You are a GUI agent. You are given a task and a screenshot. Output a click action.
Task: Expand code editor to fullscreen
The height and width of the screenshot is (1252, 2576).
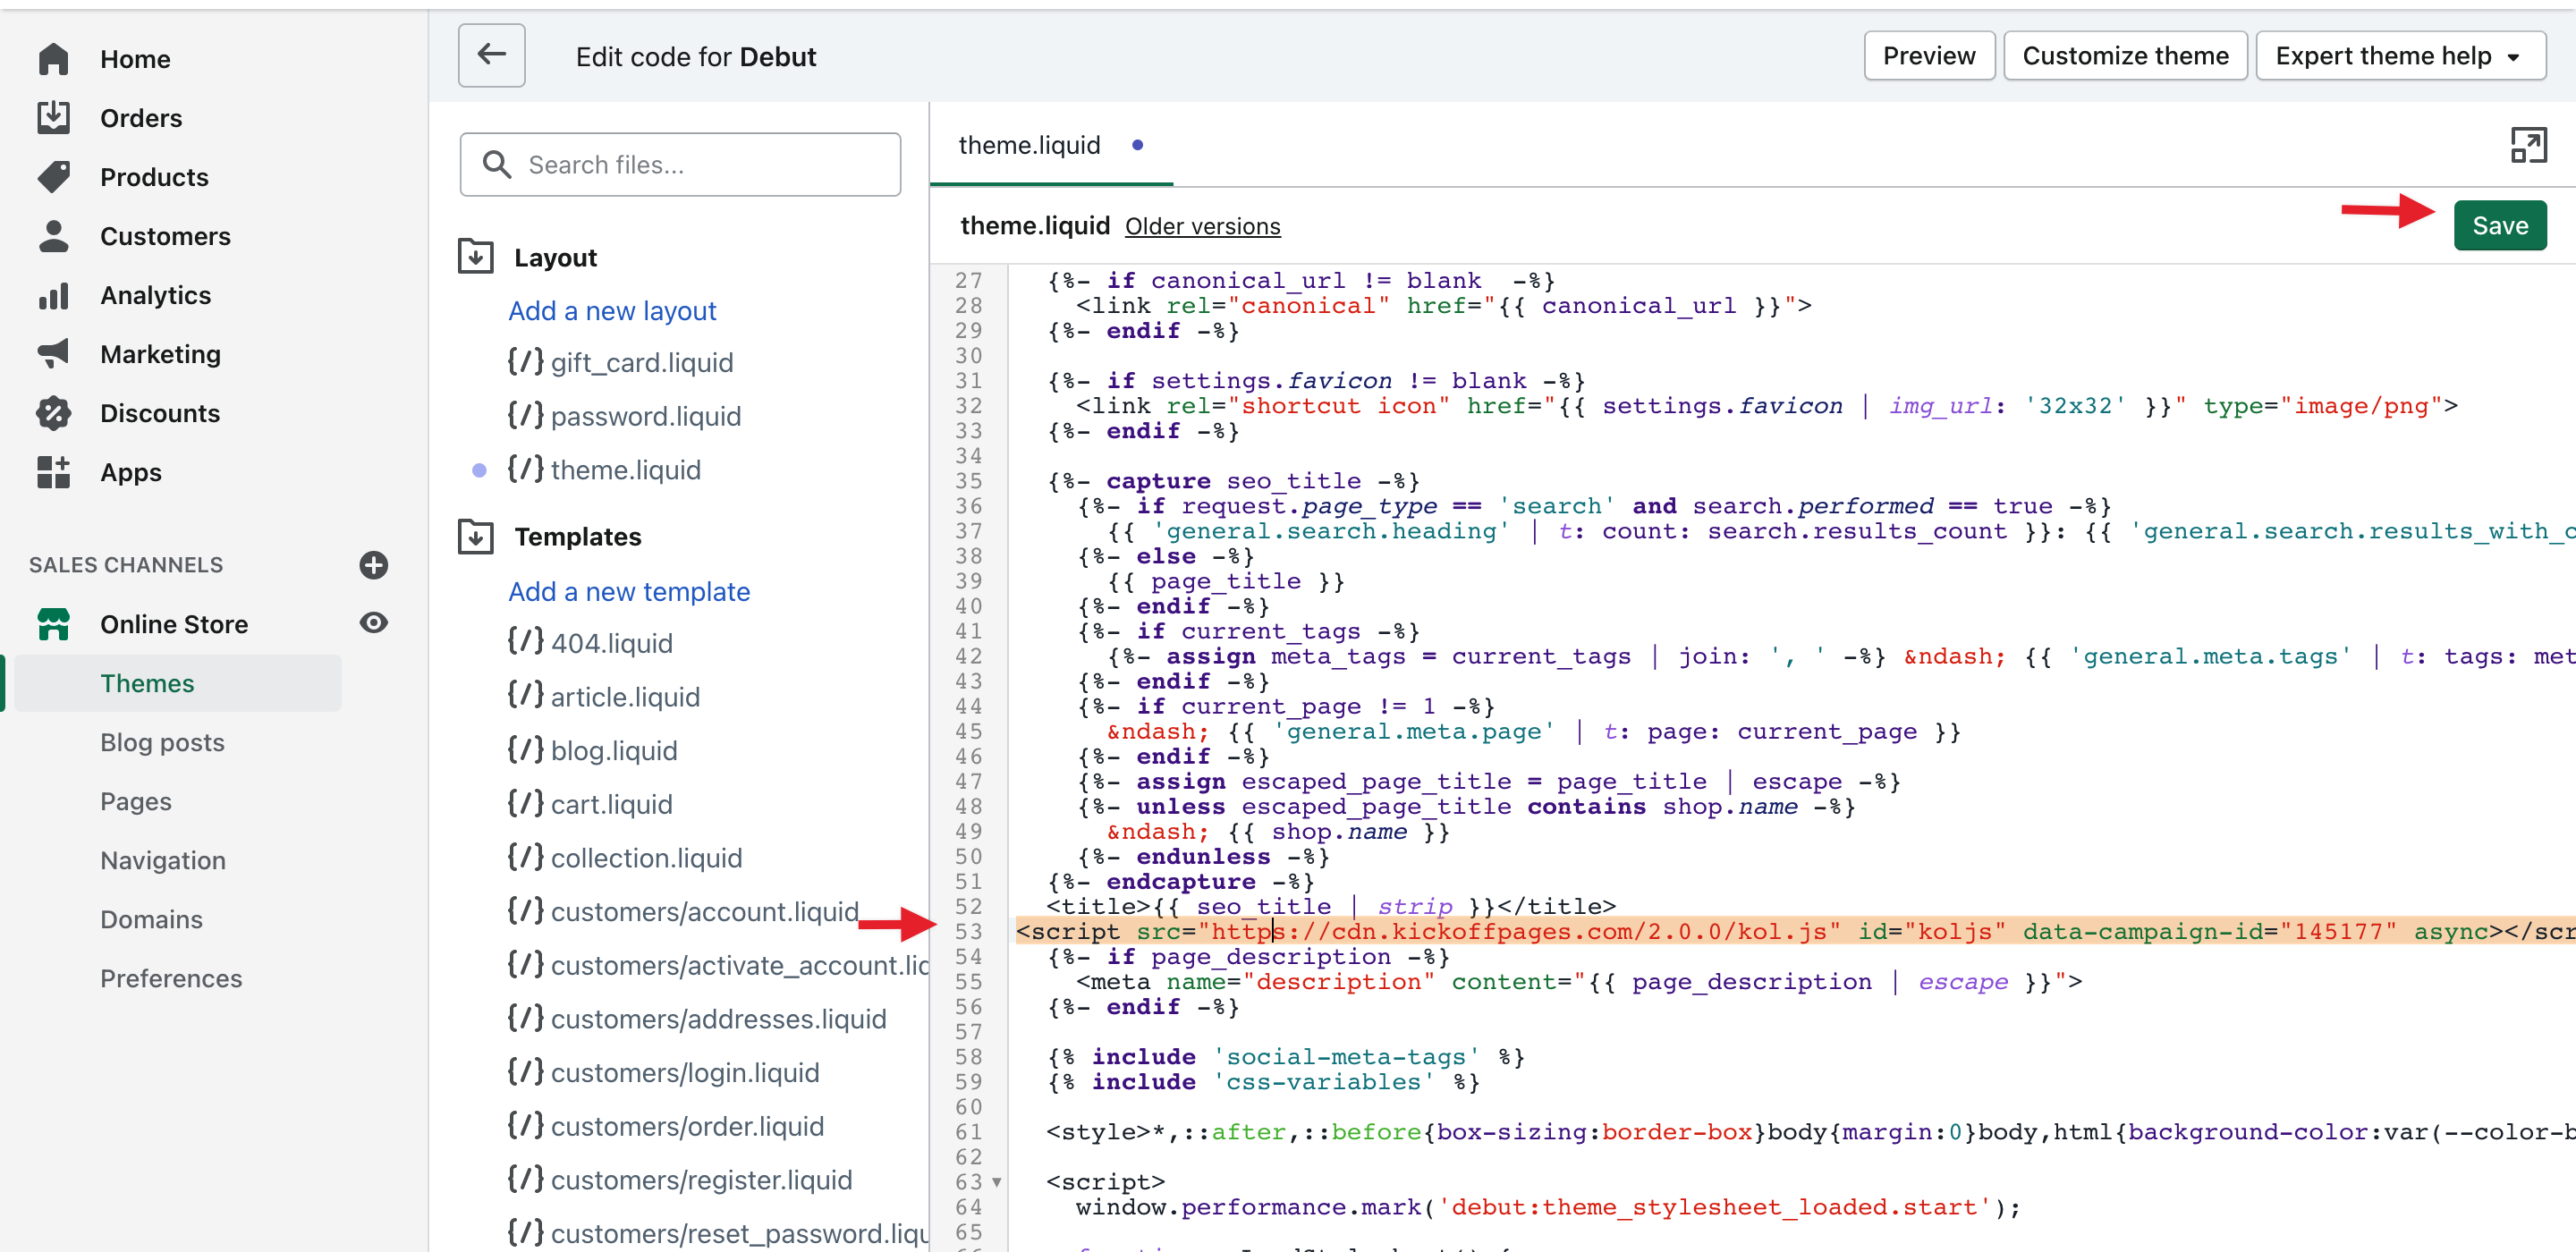(x=2528, y=146)
